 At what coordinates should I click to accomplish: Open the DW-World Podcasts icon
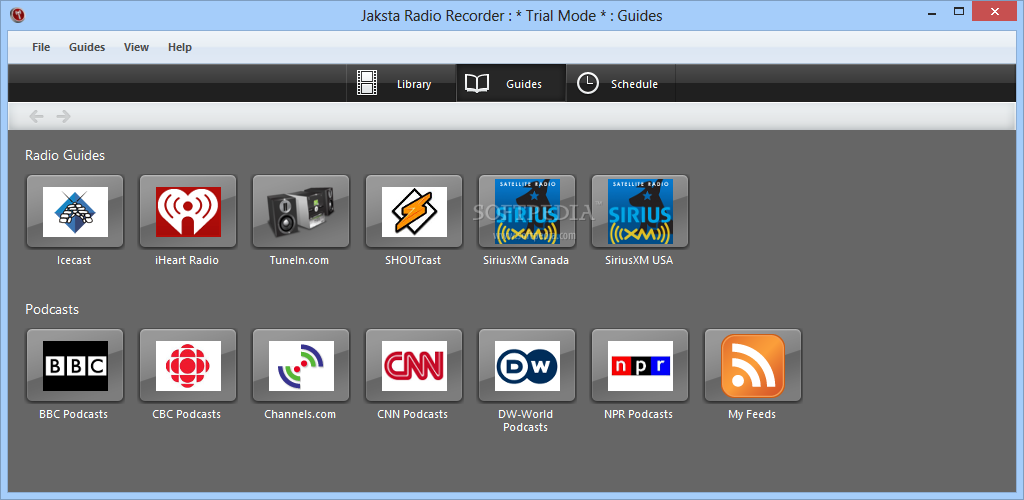(x=526, y=366)
